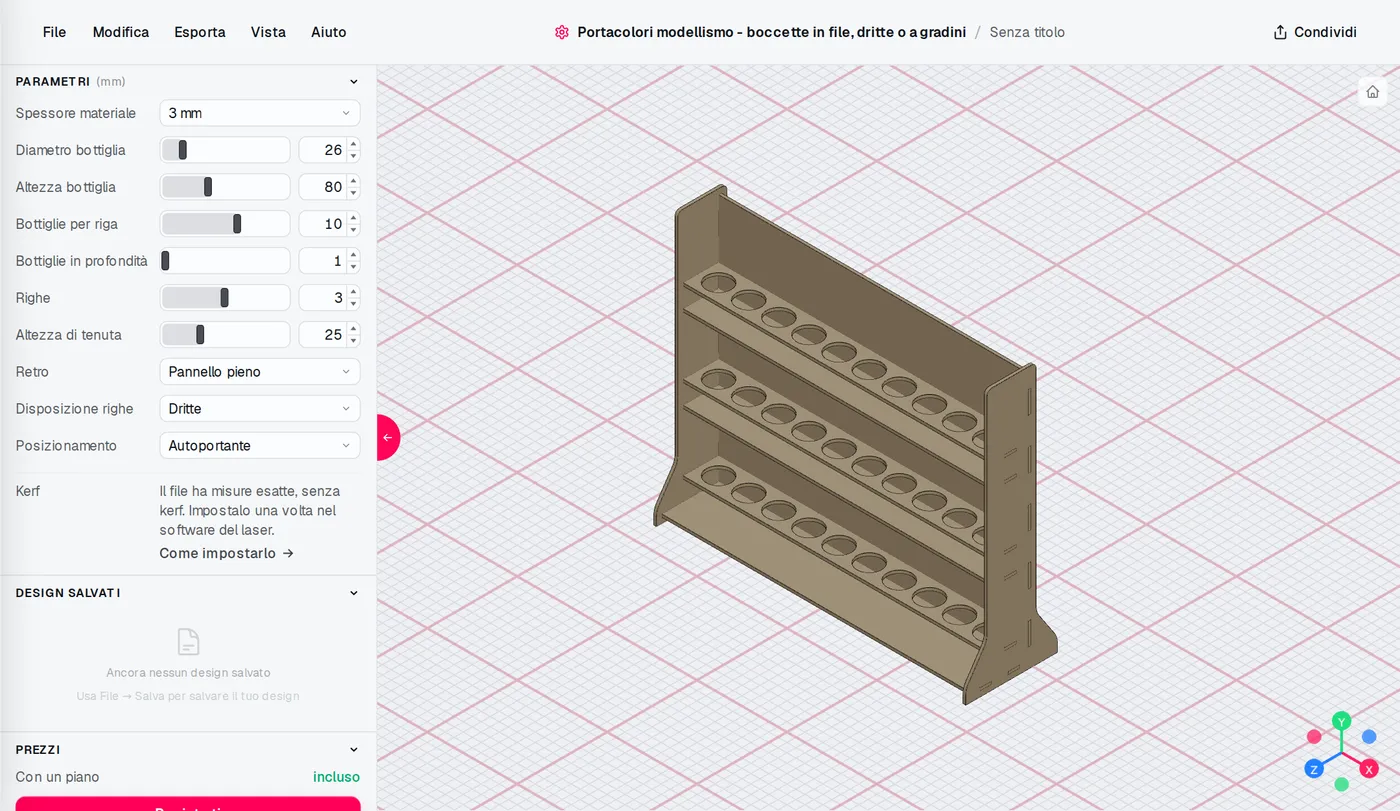Image resolution: width=1400 pixels, height=811 pixels.
Task: Click the green Y axis ball on the gizmo
Action: tap(1342, 721)
